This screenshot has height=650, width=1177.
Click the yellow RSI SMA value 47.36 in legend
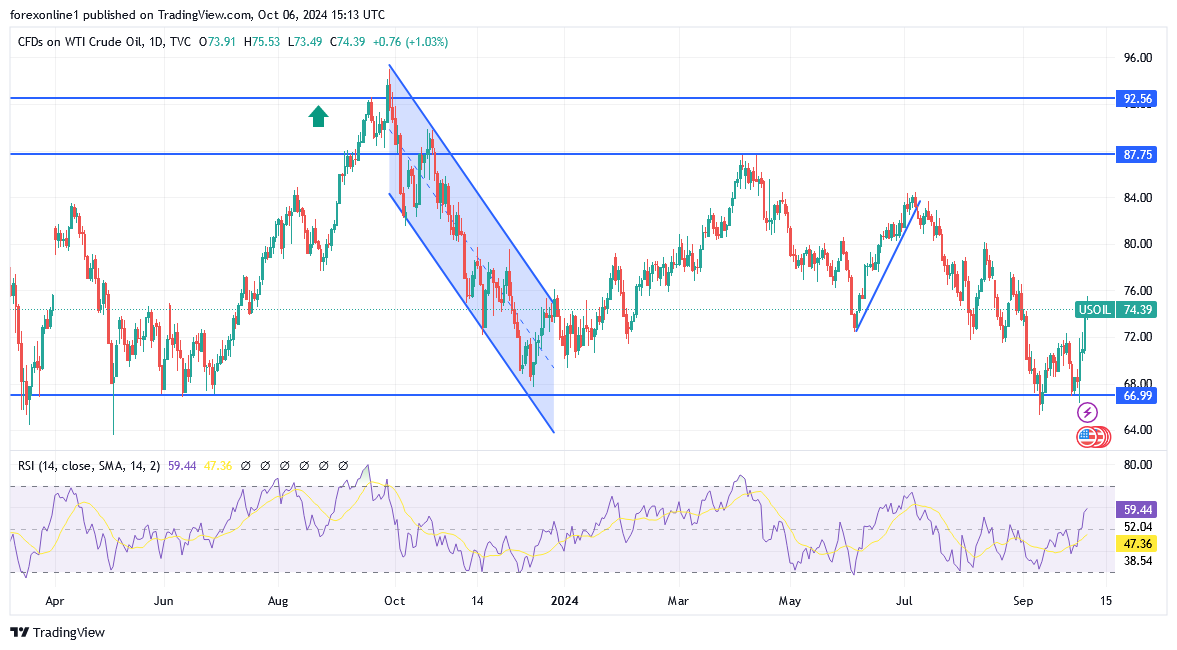218,466
